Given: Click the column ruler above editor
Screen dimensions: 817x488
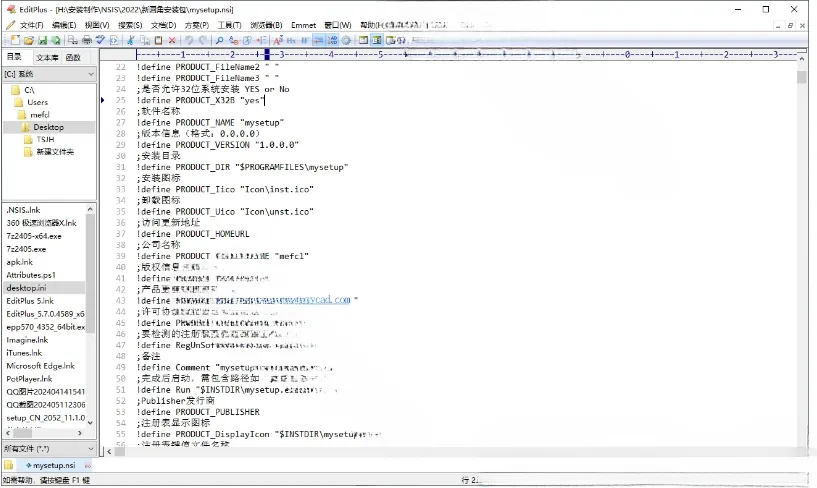Looking at the screenshot, I should 466,54.
